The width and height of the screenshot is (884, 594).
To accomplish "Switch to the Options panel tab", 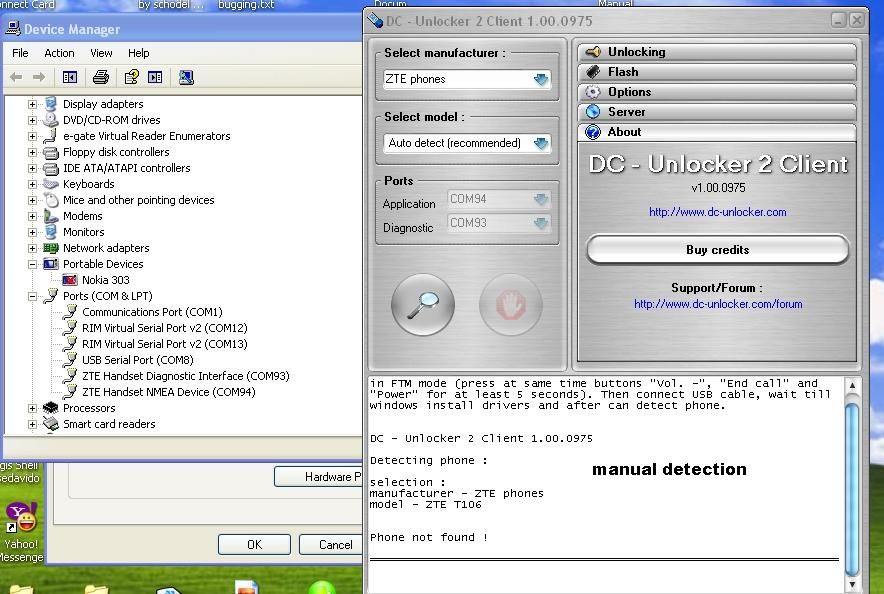I will 717,92.
